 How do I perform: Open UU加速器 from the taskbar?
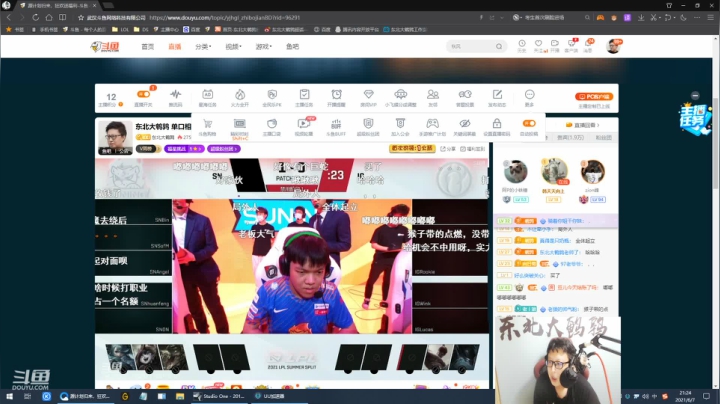[271, 396]
